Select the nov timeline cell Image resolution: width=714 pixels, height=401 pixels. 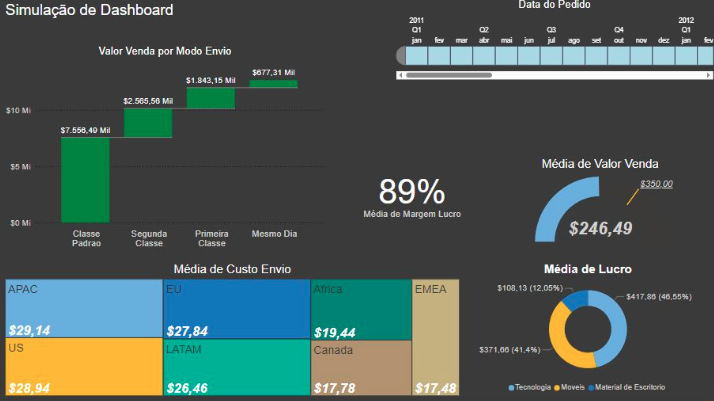click(x=641, y=56)
